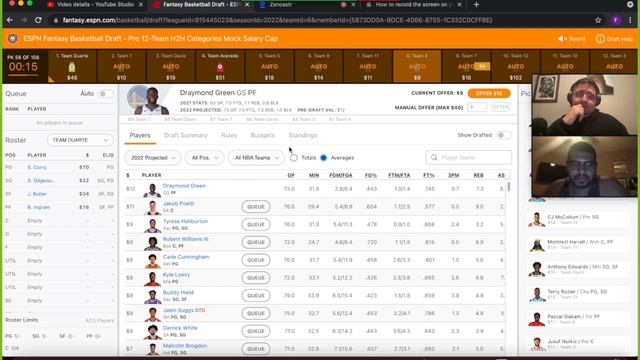This screenshot has width=640, height=360.
Task: Open Kyle Lowry's player link
Action: click(176, 275)
